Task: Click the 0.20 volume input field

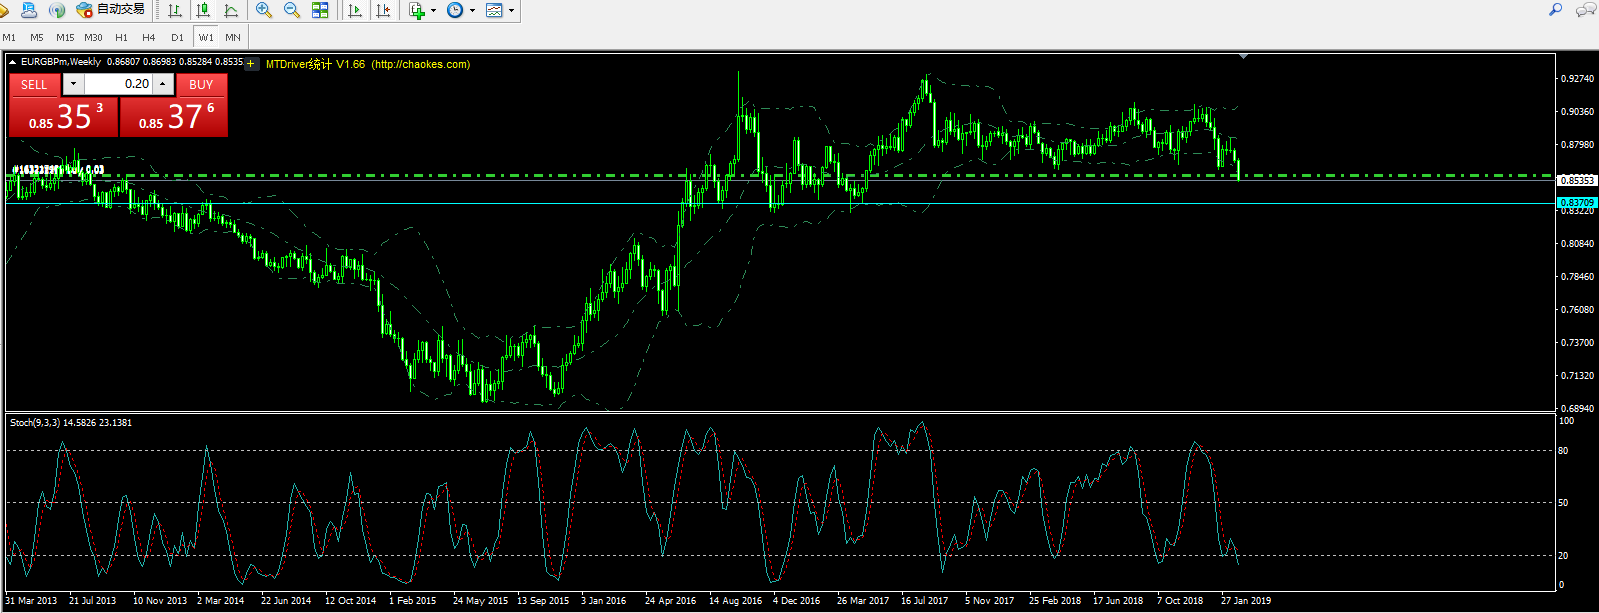Action: (118, 84)
